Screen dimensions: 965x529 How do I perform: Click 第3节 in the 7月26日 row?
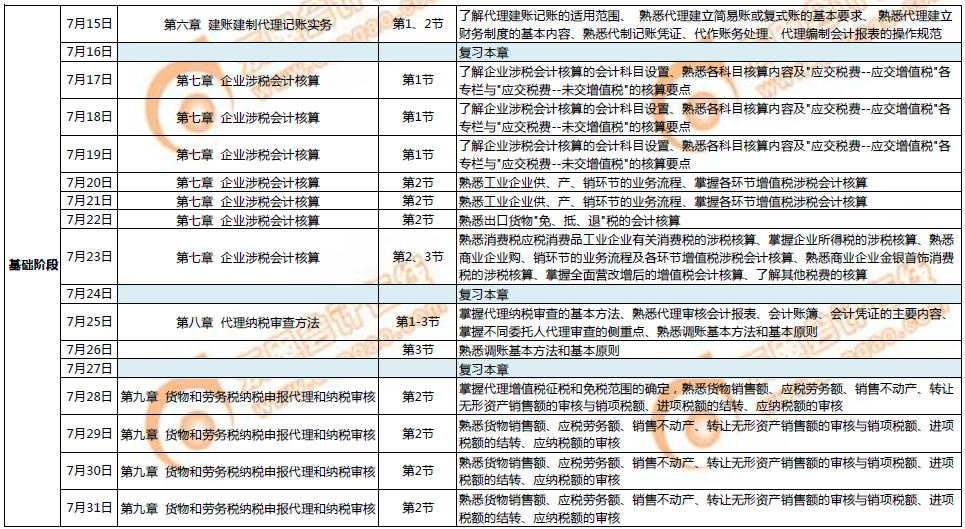417,350
